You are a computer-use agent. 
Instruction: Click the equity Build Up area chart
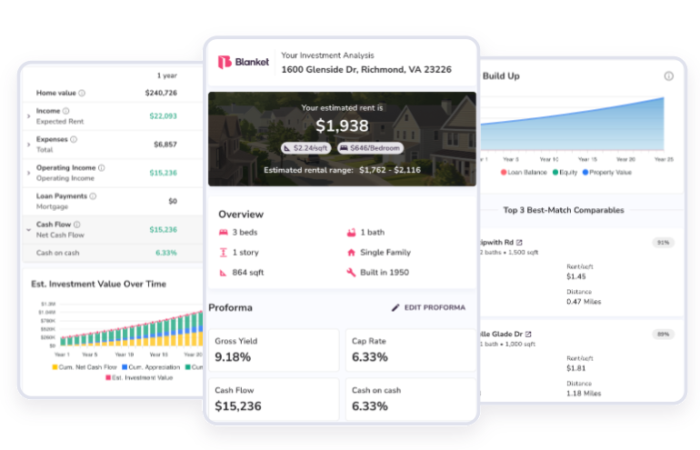point(572,125)
